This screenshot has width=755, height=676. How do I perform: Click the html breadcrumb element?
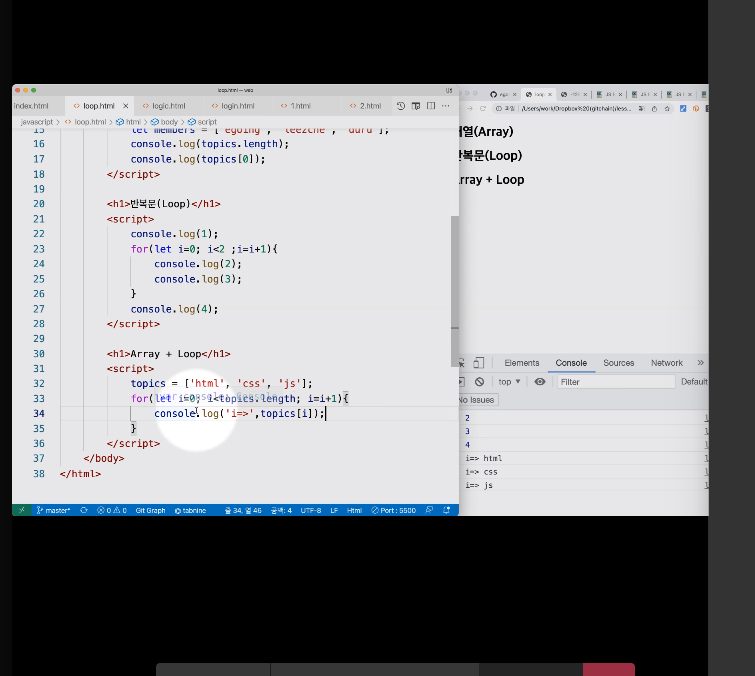[129, 122]
